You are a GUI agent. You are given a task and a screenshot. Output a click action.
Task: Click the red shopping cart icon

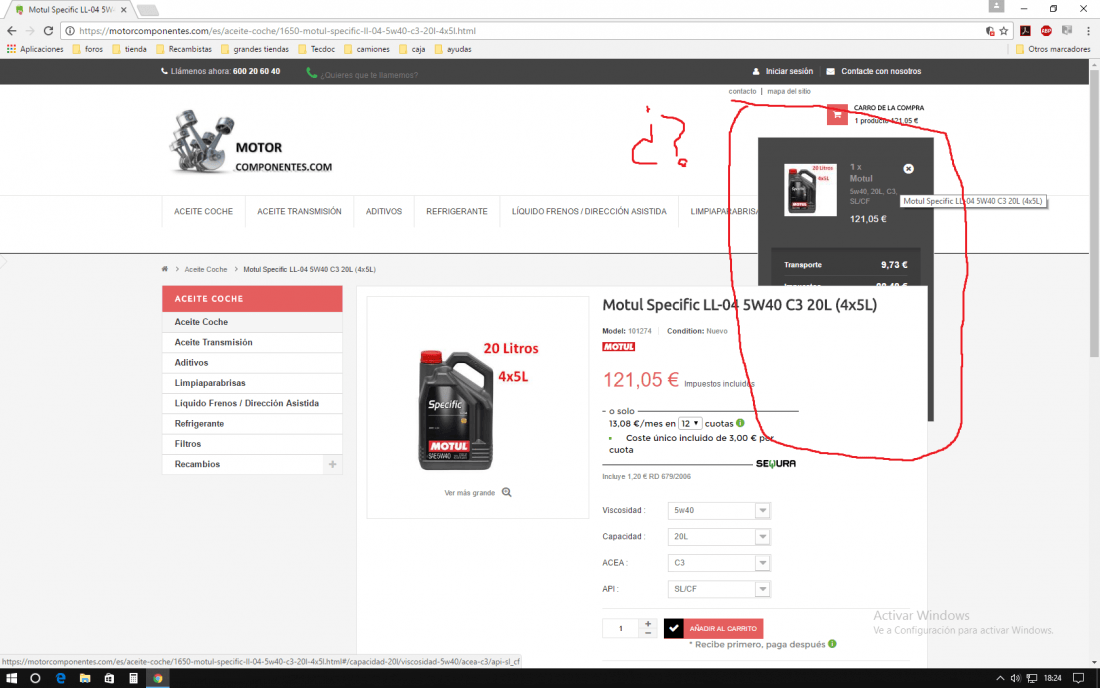tap(837, 114)
